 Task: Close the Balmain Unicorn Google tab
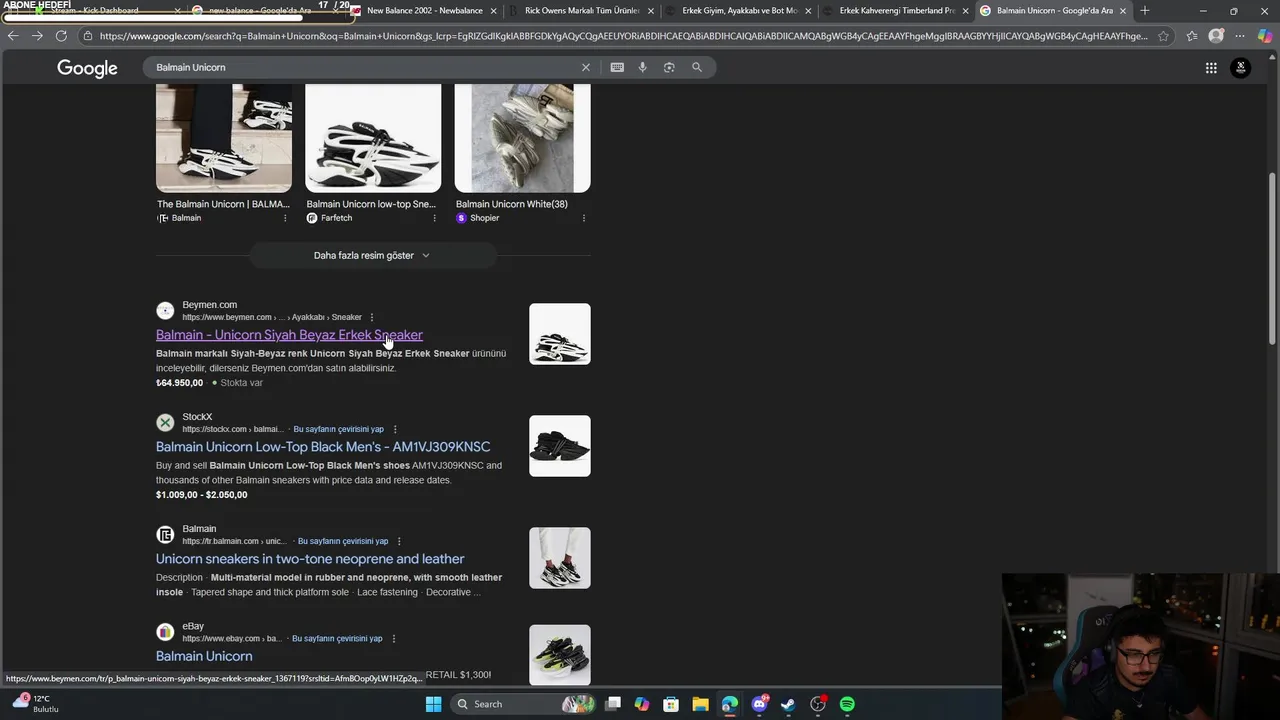pos(1123,11)
